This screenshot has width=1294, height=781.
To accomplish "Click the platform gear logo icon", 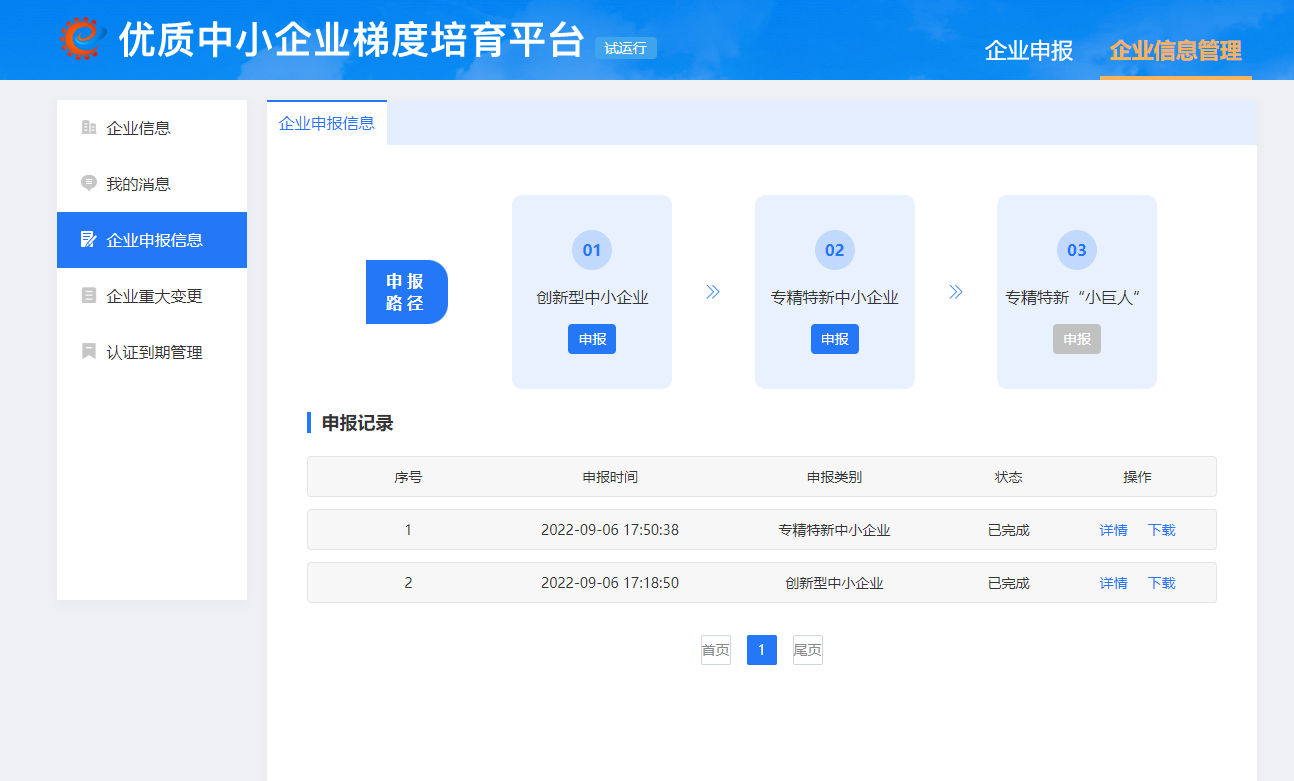I will [82, 39].
